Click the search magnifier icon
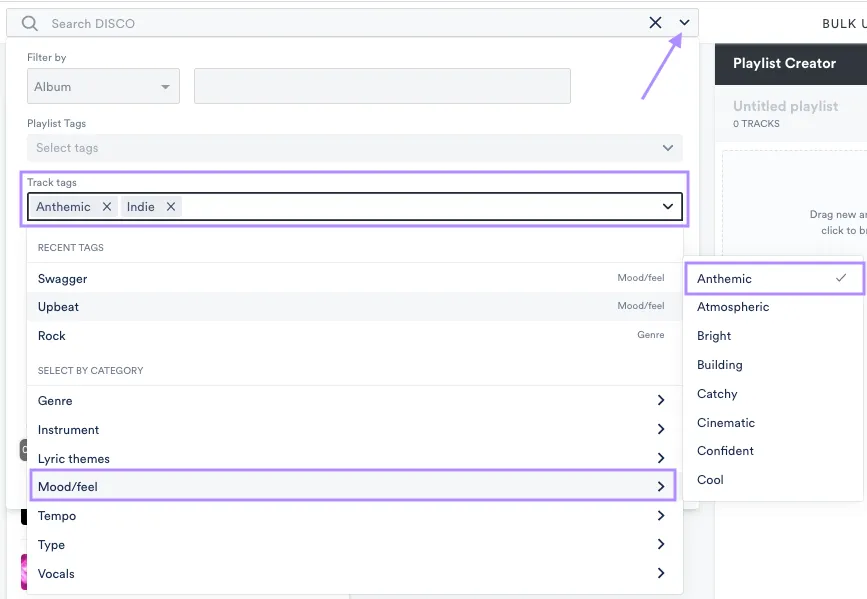This screenshot has width=867, height=599. [x=30, y=23]
